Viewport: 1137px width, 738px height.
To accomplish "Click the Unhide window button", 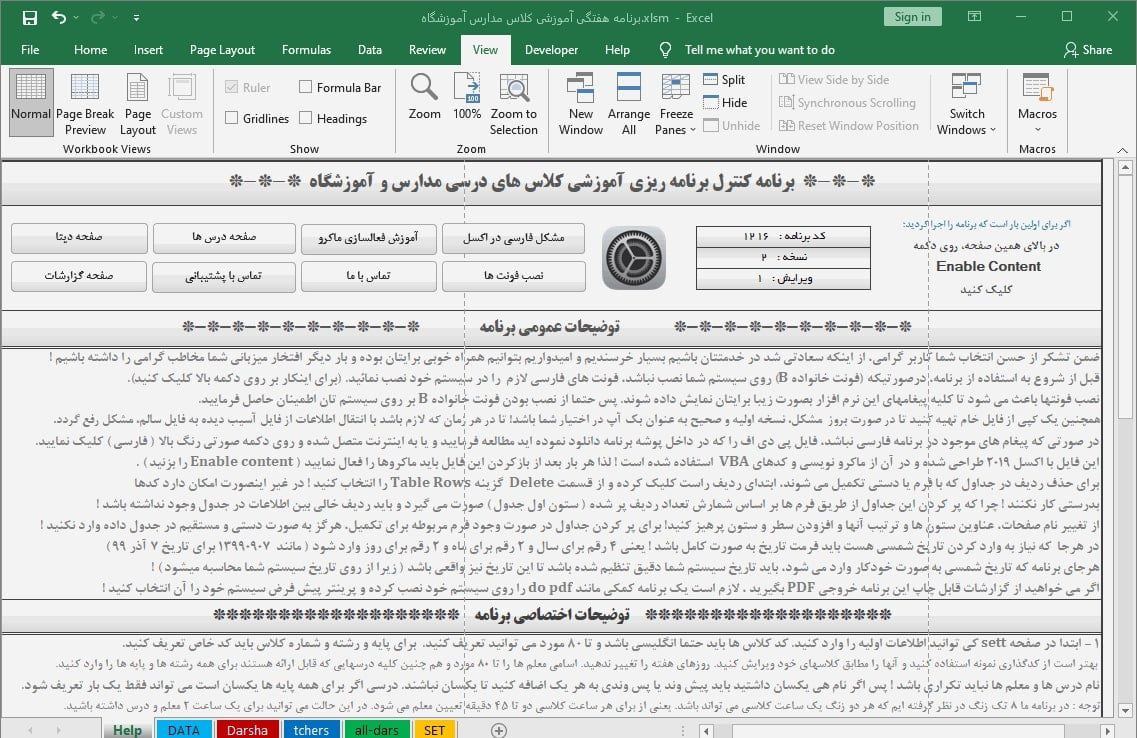I will pos(732,125).
